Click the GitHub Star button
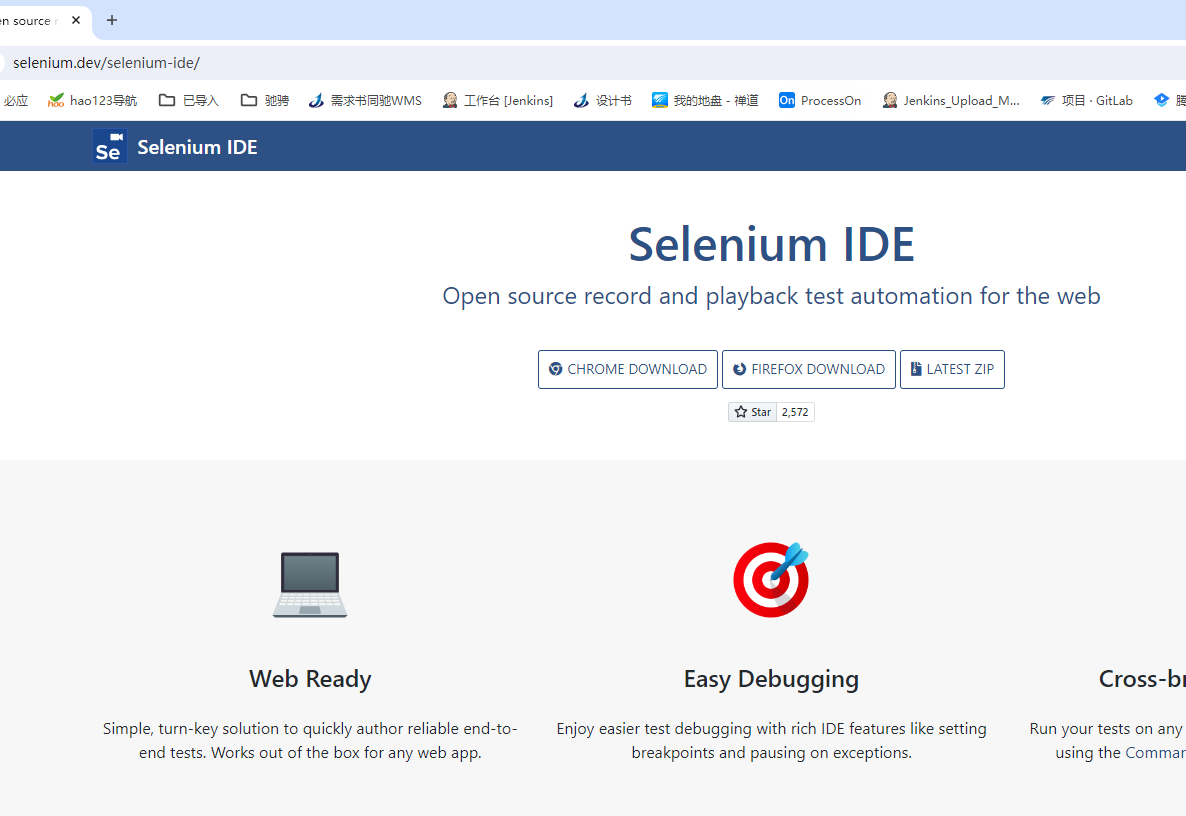Image resolution: width=1186 pixels, height=816 pixels. coord(753,412)
